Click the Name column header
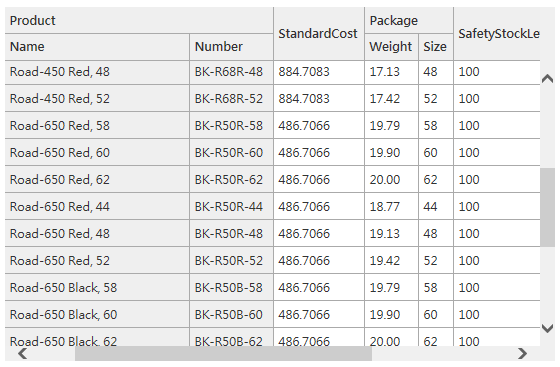Screen dimensions: 560x367 (97, 47)
